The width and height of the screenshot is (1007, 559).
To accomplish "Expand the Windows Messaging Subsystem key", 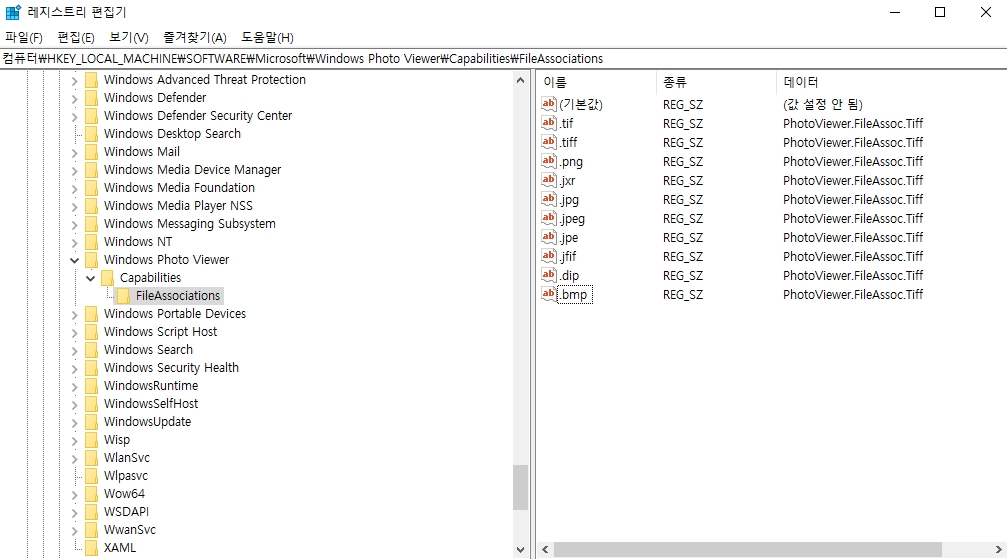I will pos(74,224).
